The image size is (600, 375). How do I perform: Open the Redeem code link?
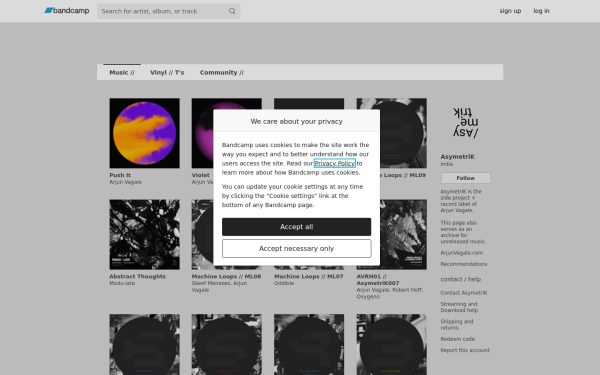[458, 339]
